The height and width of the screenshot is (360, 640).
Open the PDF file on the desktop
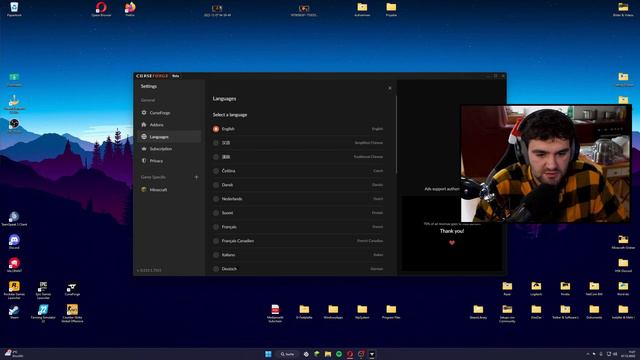point(275,313)
